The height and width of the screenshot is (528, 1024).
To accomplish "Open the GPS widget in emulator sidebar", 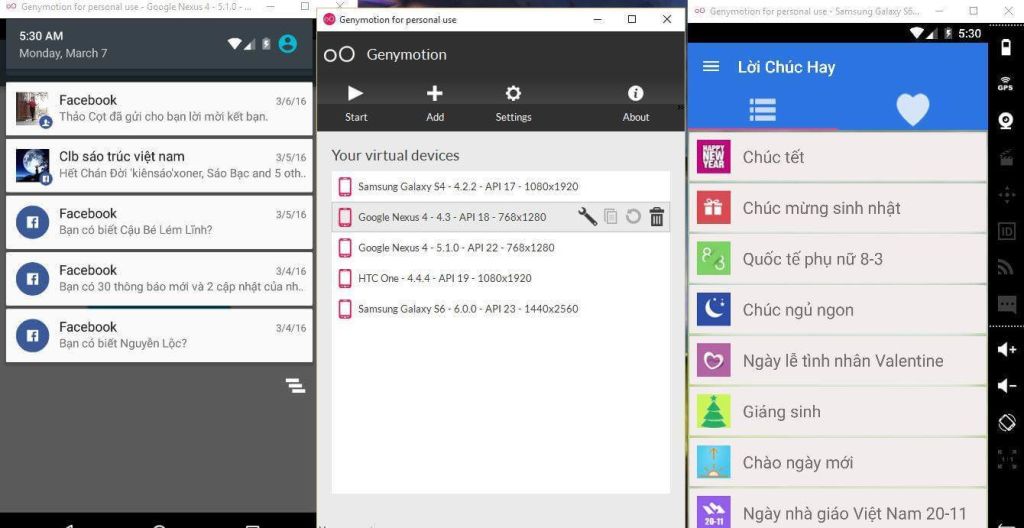I will point(1005,84).
